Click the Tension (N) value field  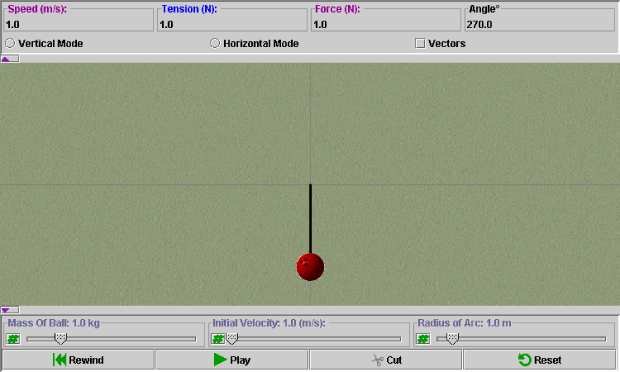coord(232,25)
